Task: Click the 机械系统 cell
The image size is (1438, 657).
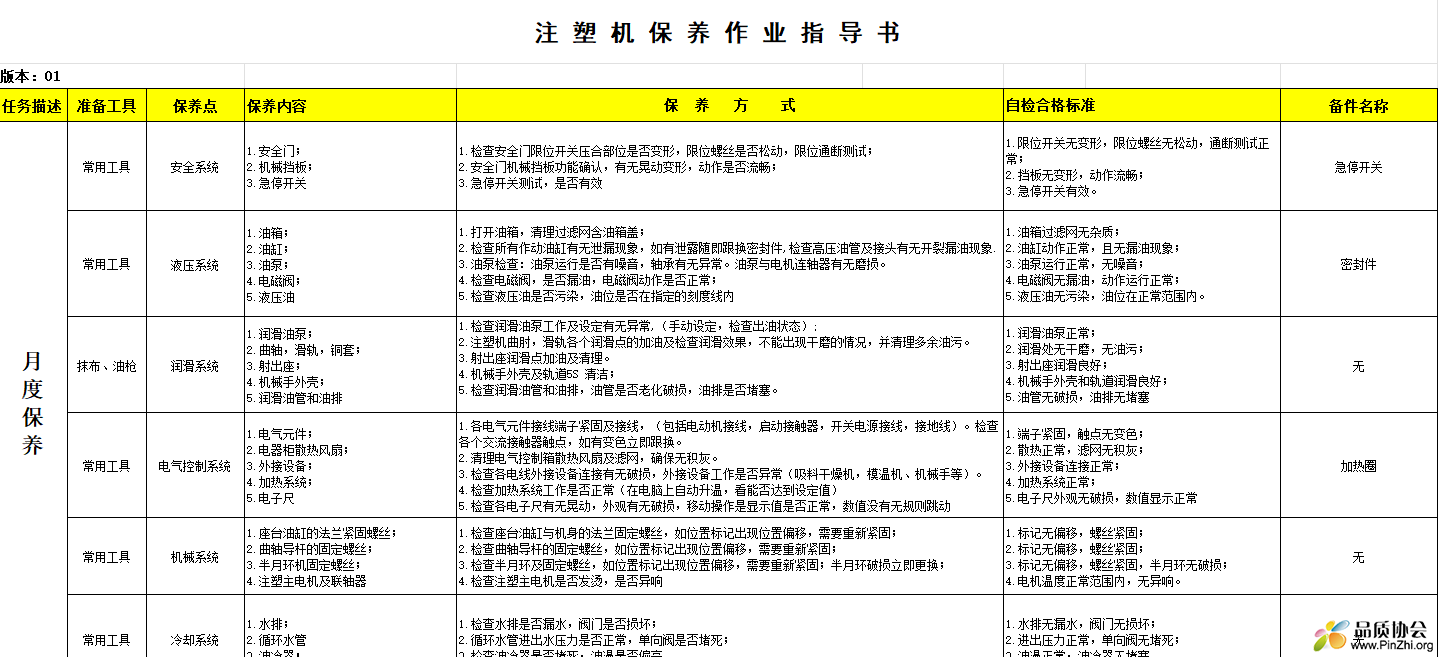Action: tap(195, 556)
